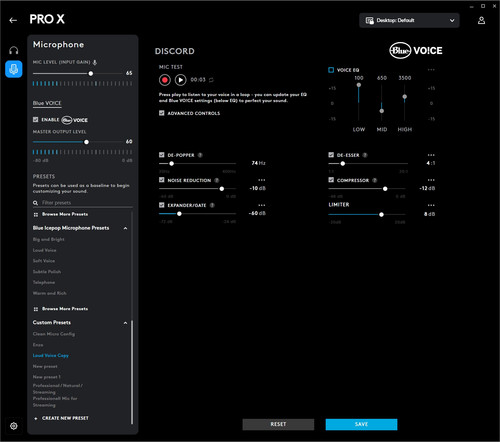Open the Limiter more-options dots
Screen dimensions: 500x442
[x=431, y=205]
